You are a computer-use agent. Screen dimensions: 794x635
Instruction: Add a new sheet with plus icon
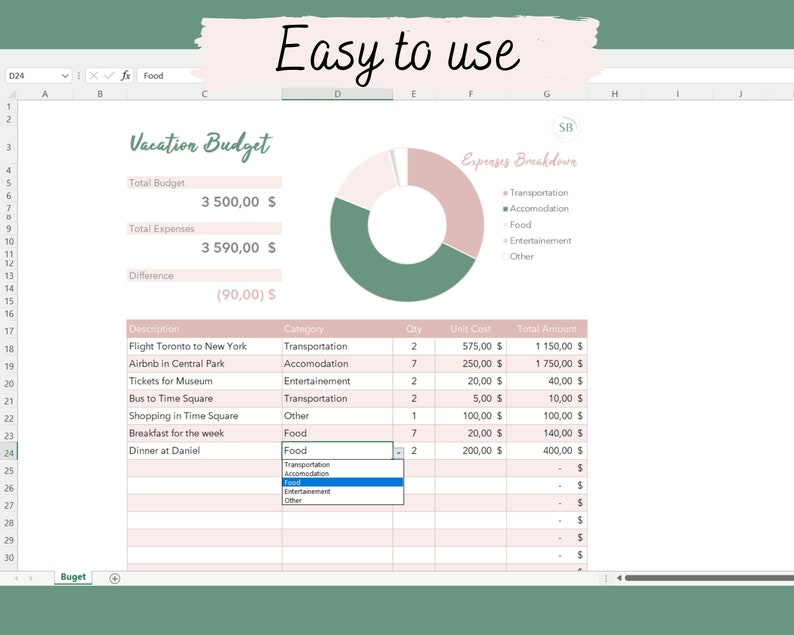pos(114,578)
